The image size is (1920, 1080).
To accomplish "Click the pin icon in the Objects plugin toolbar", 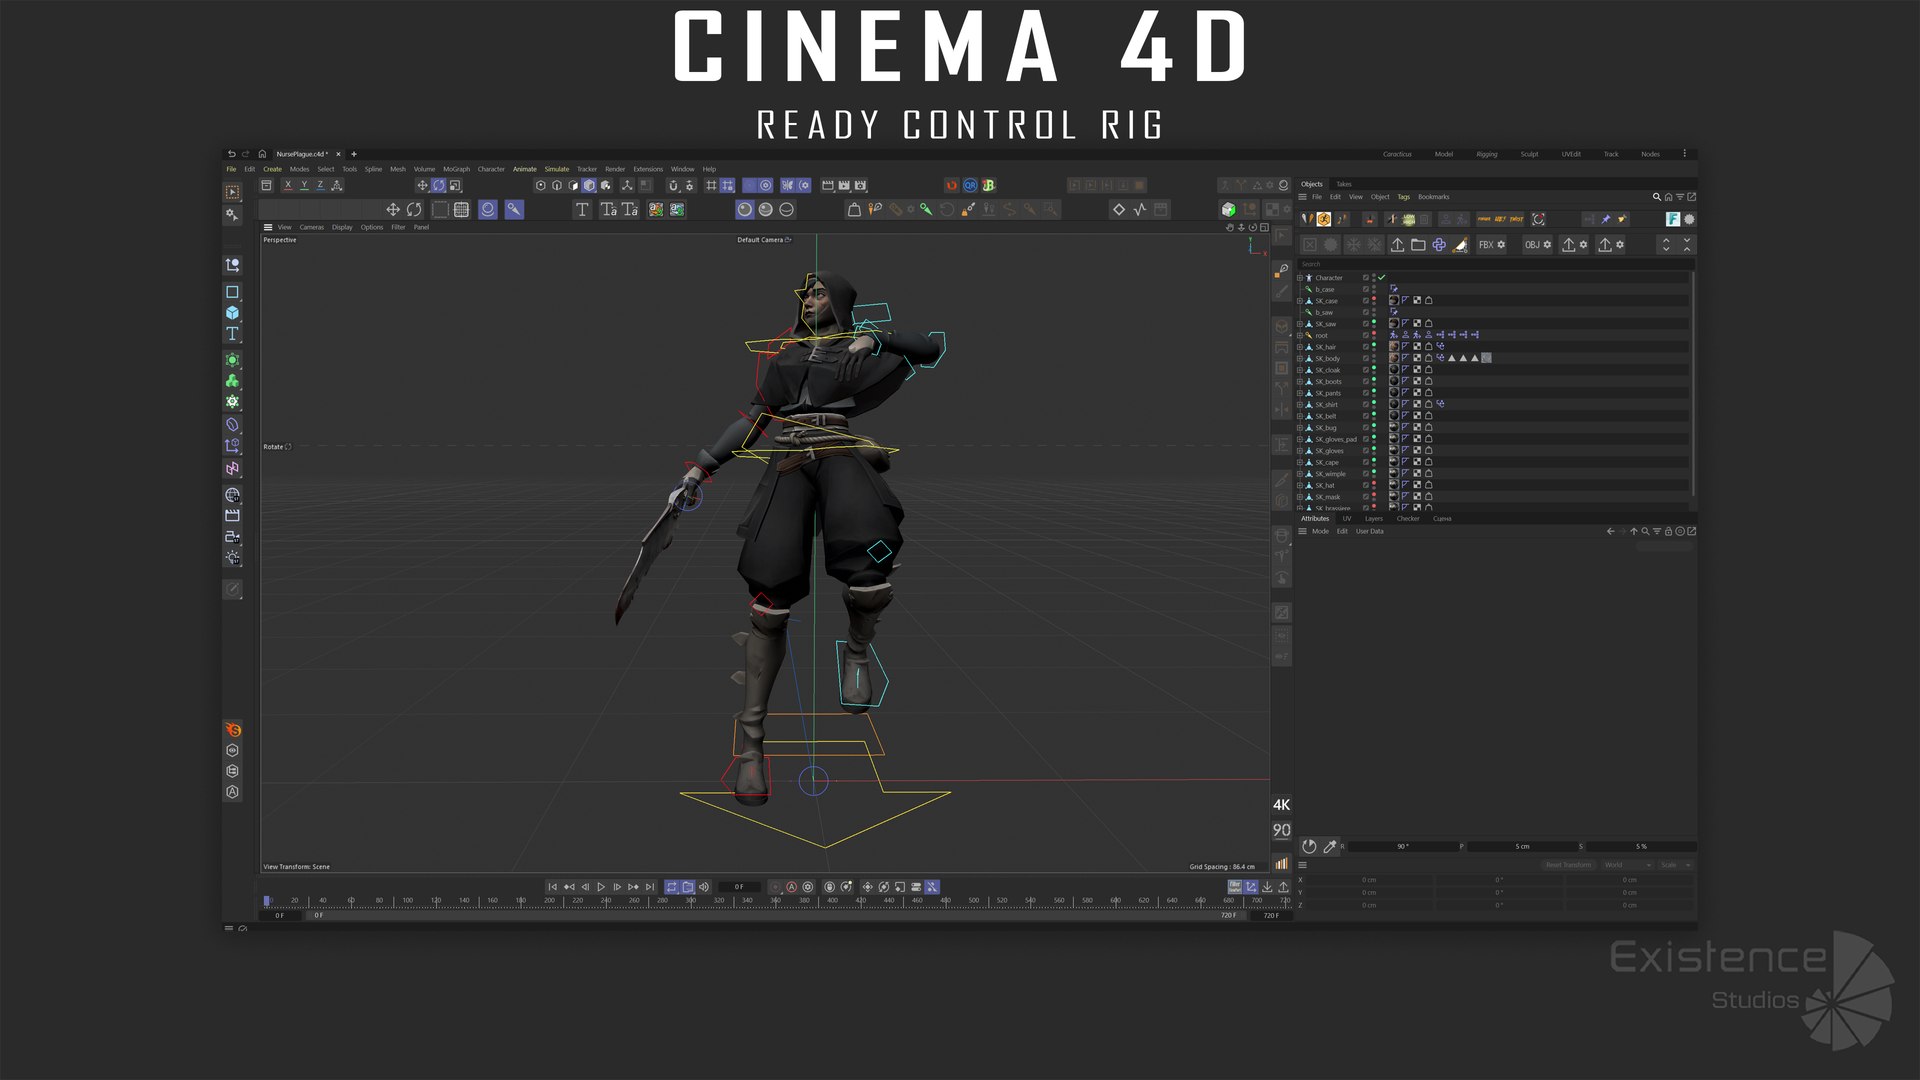I will click(1606, 219).
